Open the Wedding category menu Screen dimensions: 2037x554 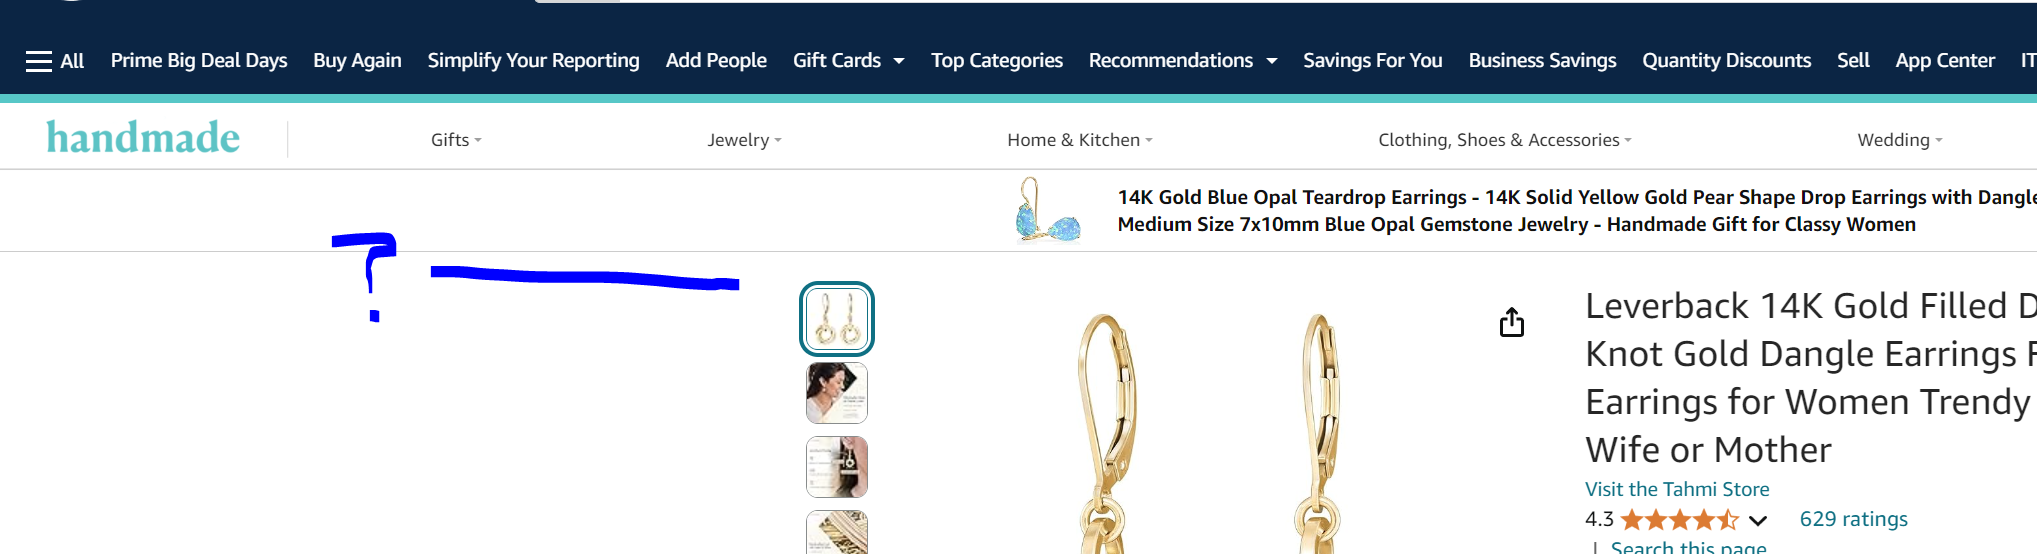1899,140
